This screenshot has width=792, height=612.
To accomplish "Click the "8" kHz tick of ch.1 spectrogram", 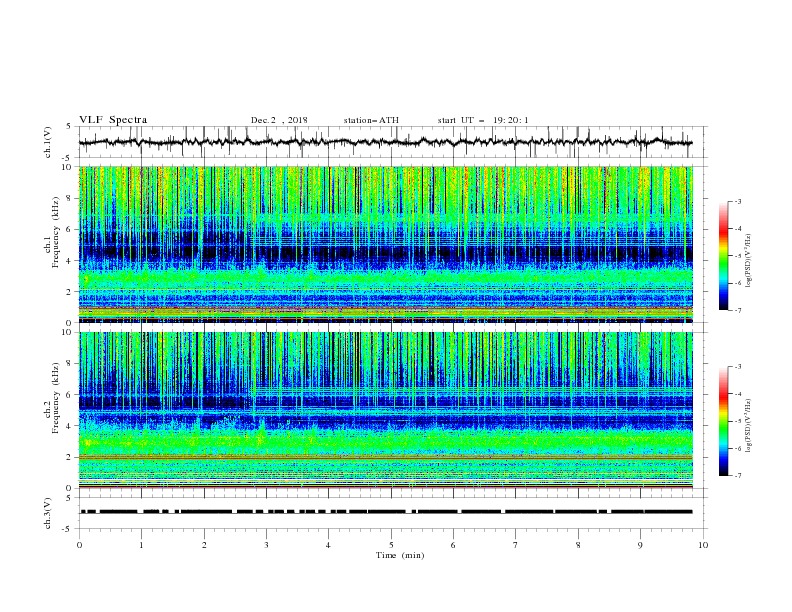I will [x=71, y=198].
